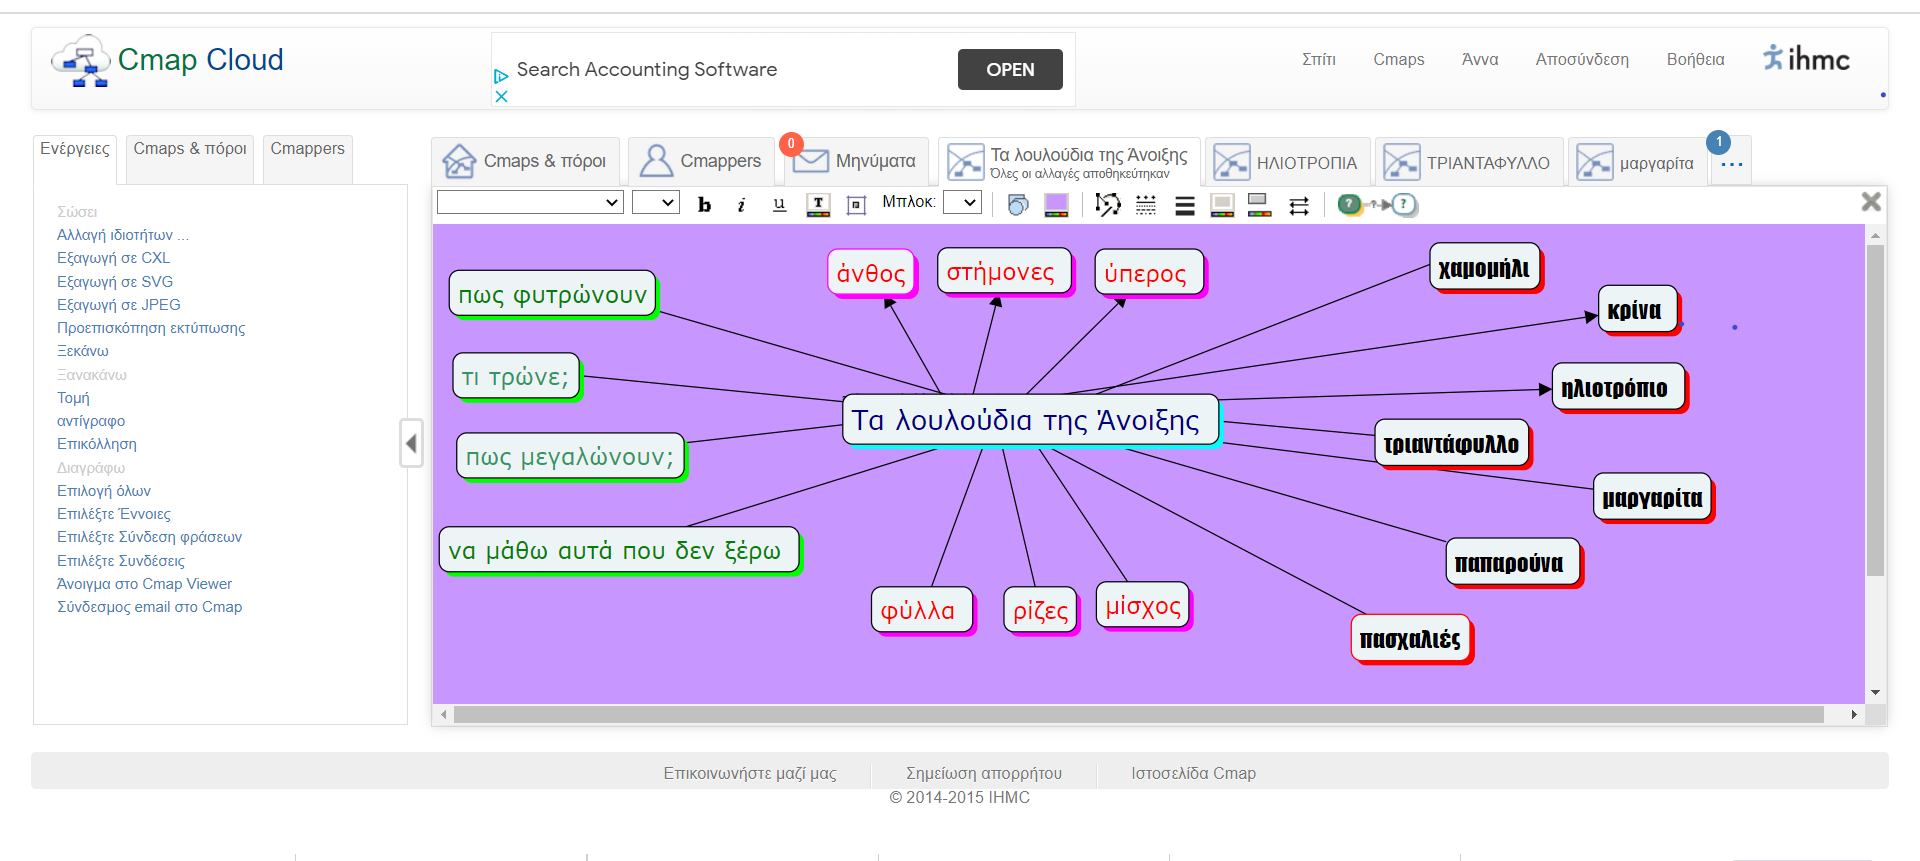Click Άνοιγμα στο Cmap Viewer
The width and height of the screenshot is (1920, 861).
(x=144, y=584)
